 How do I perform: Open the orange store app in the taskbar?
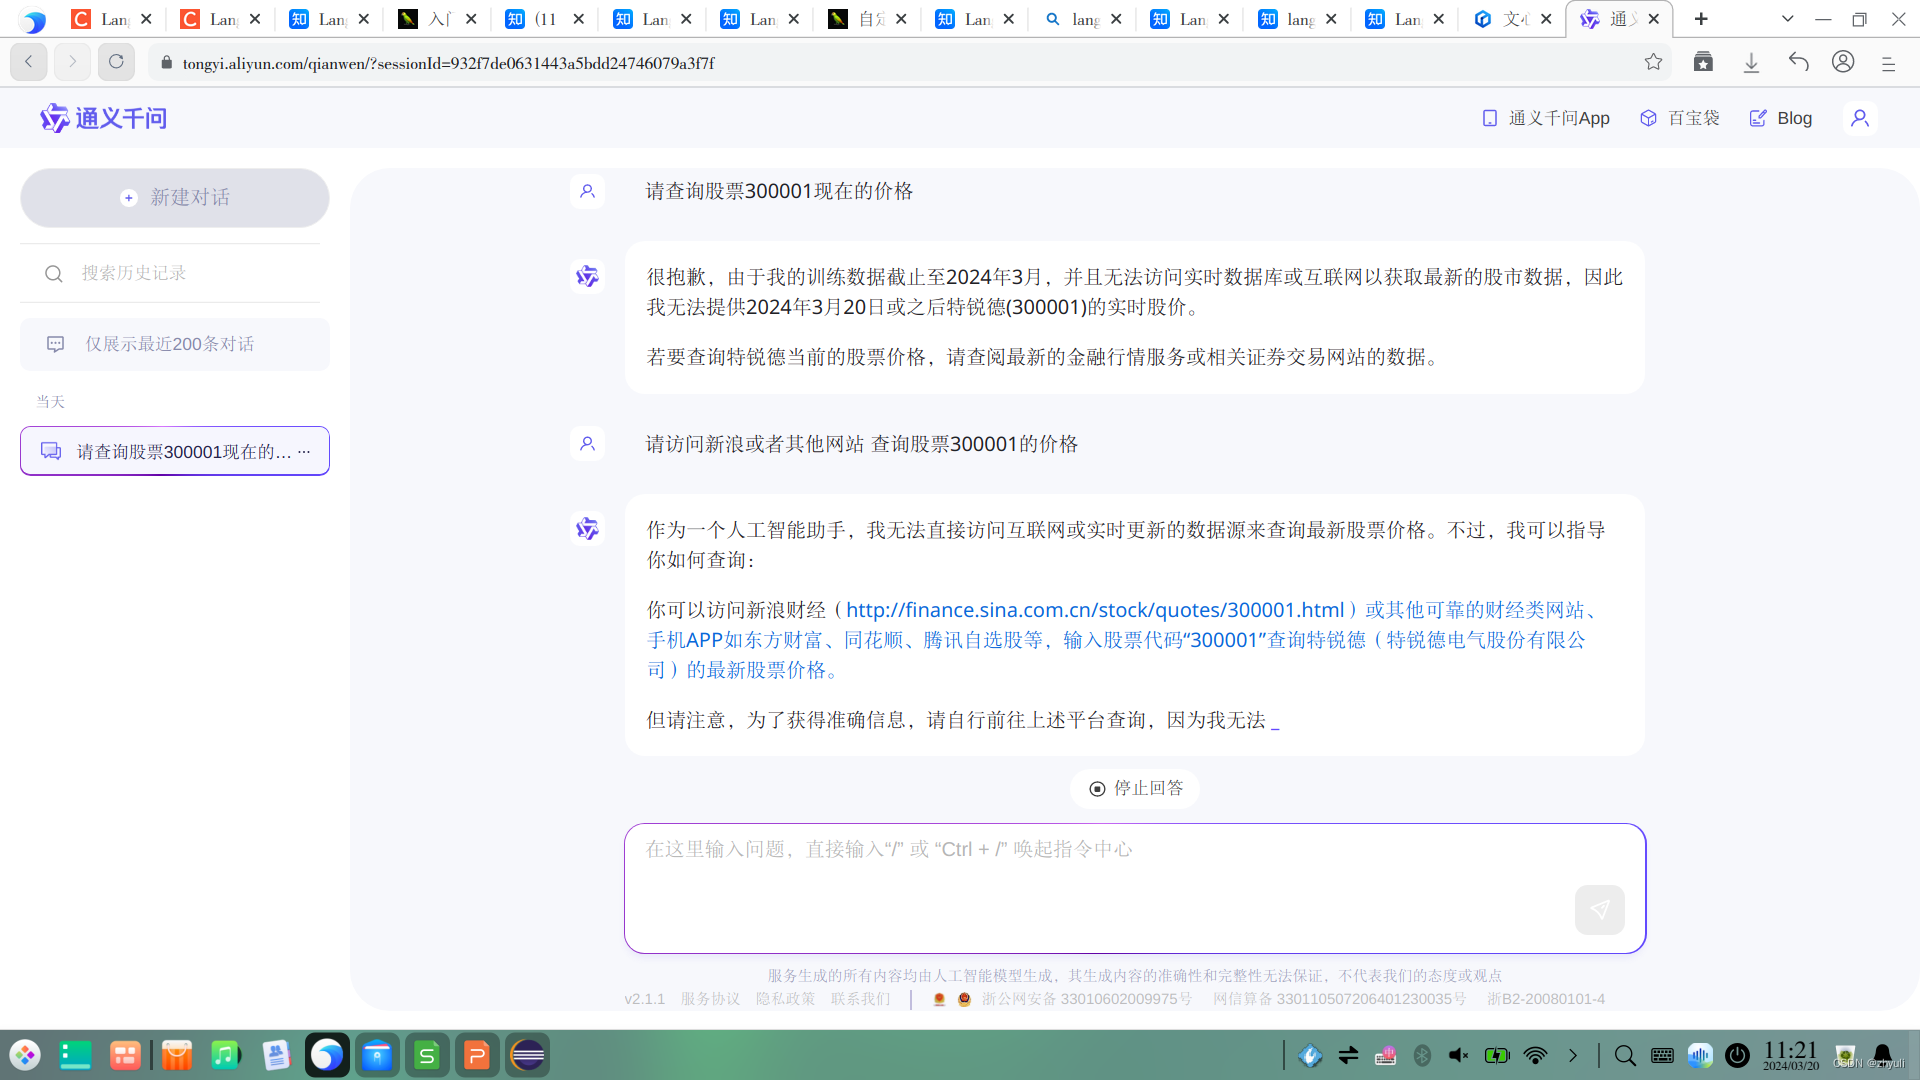click(176, 1055)
